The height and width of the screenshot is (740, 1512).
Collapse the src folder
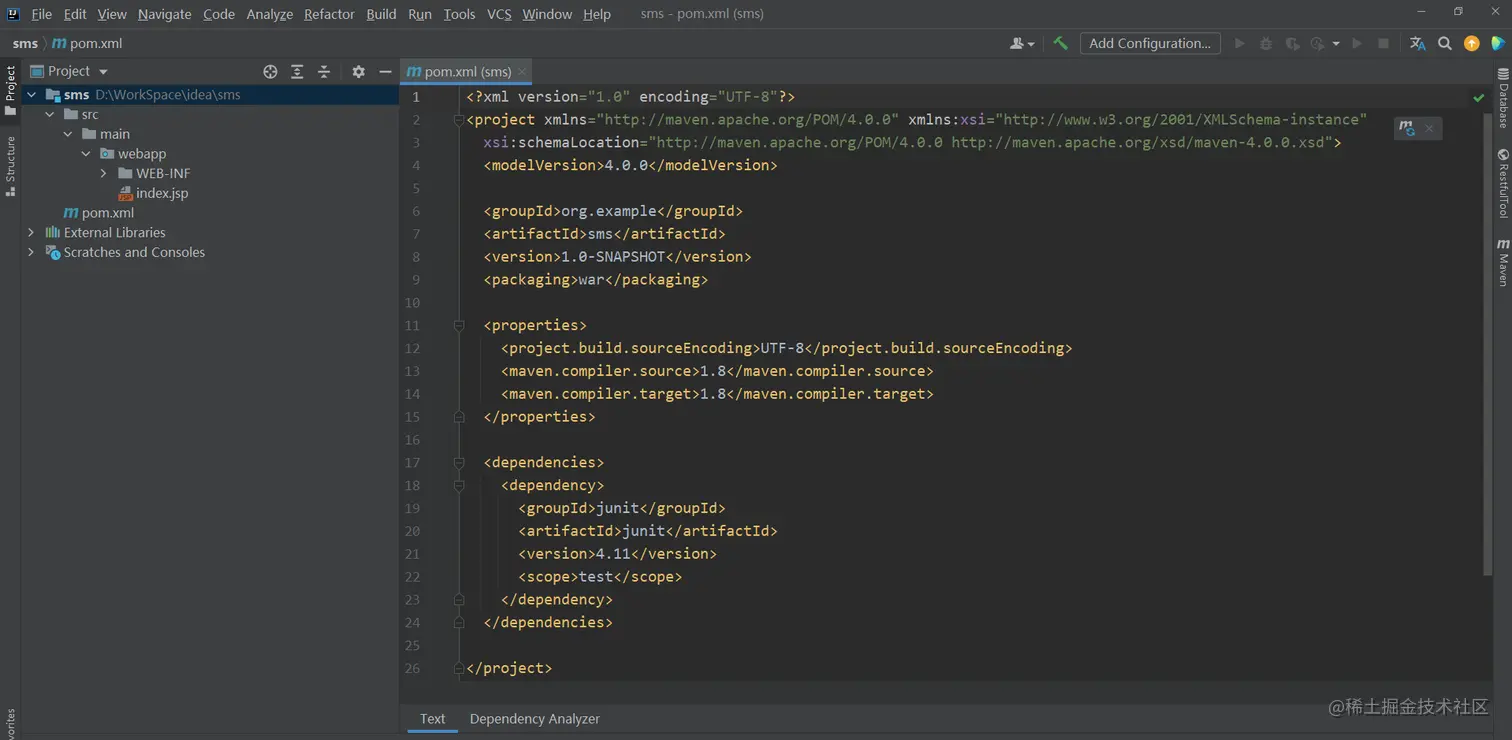pyautogui.click(x=50, y=114)
